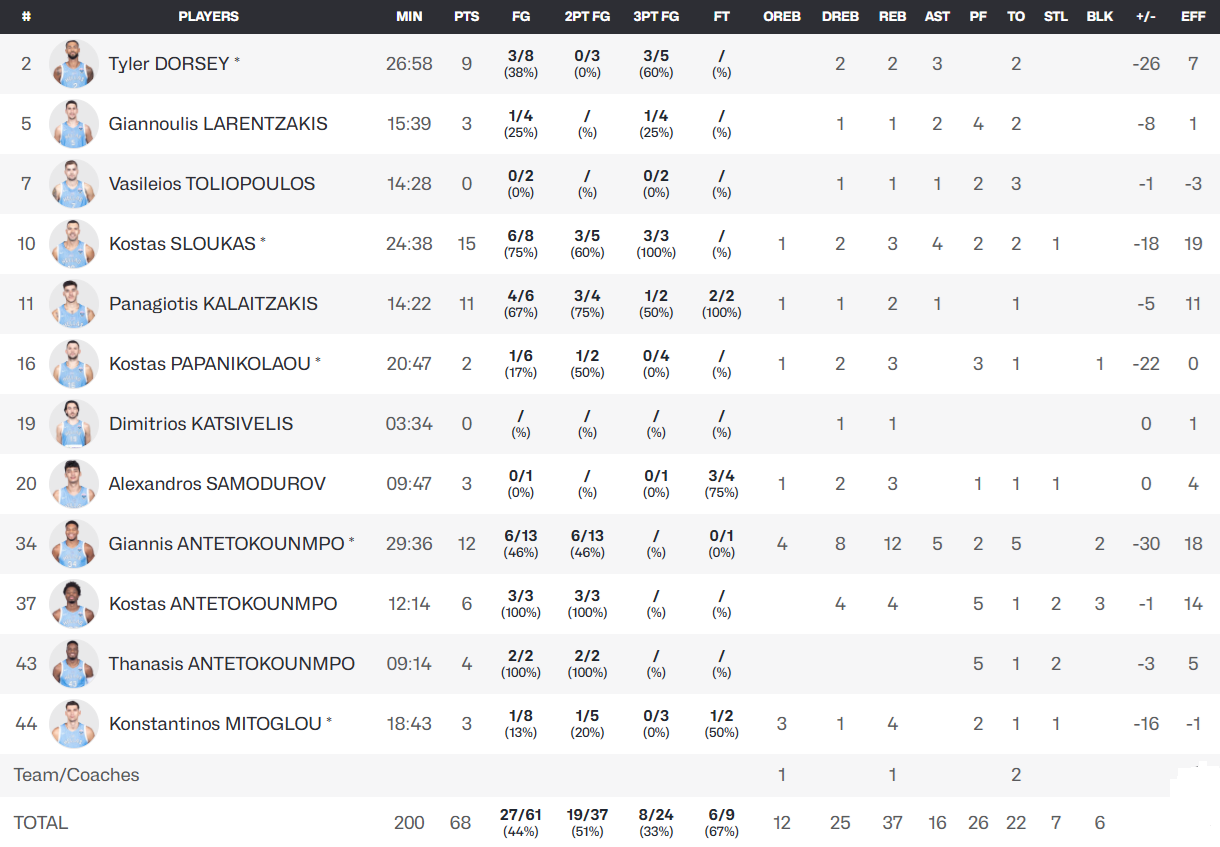This screenshot has height=847, width=1220.
Task: Select Thanasis ANTETOKOUNMPO headshot
Action: pos(73,664)
